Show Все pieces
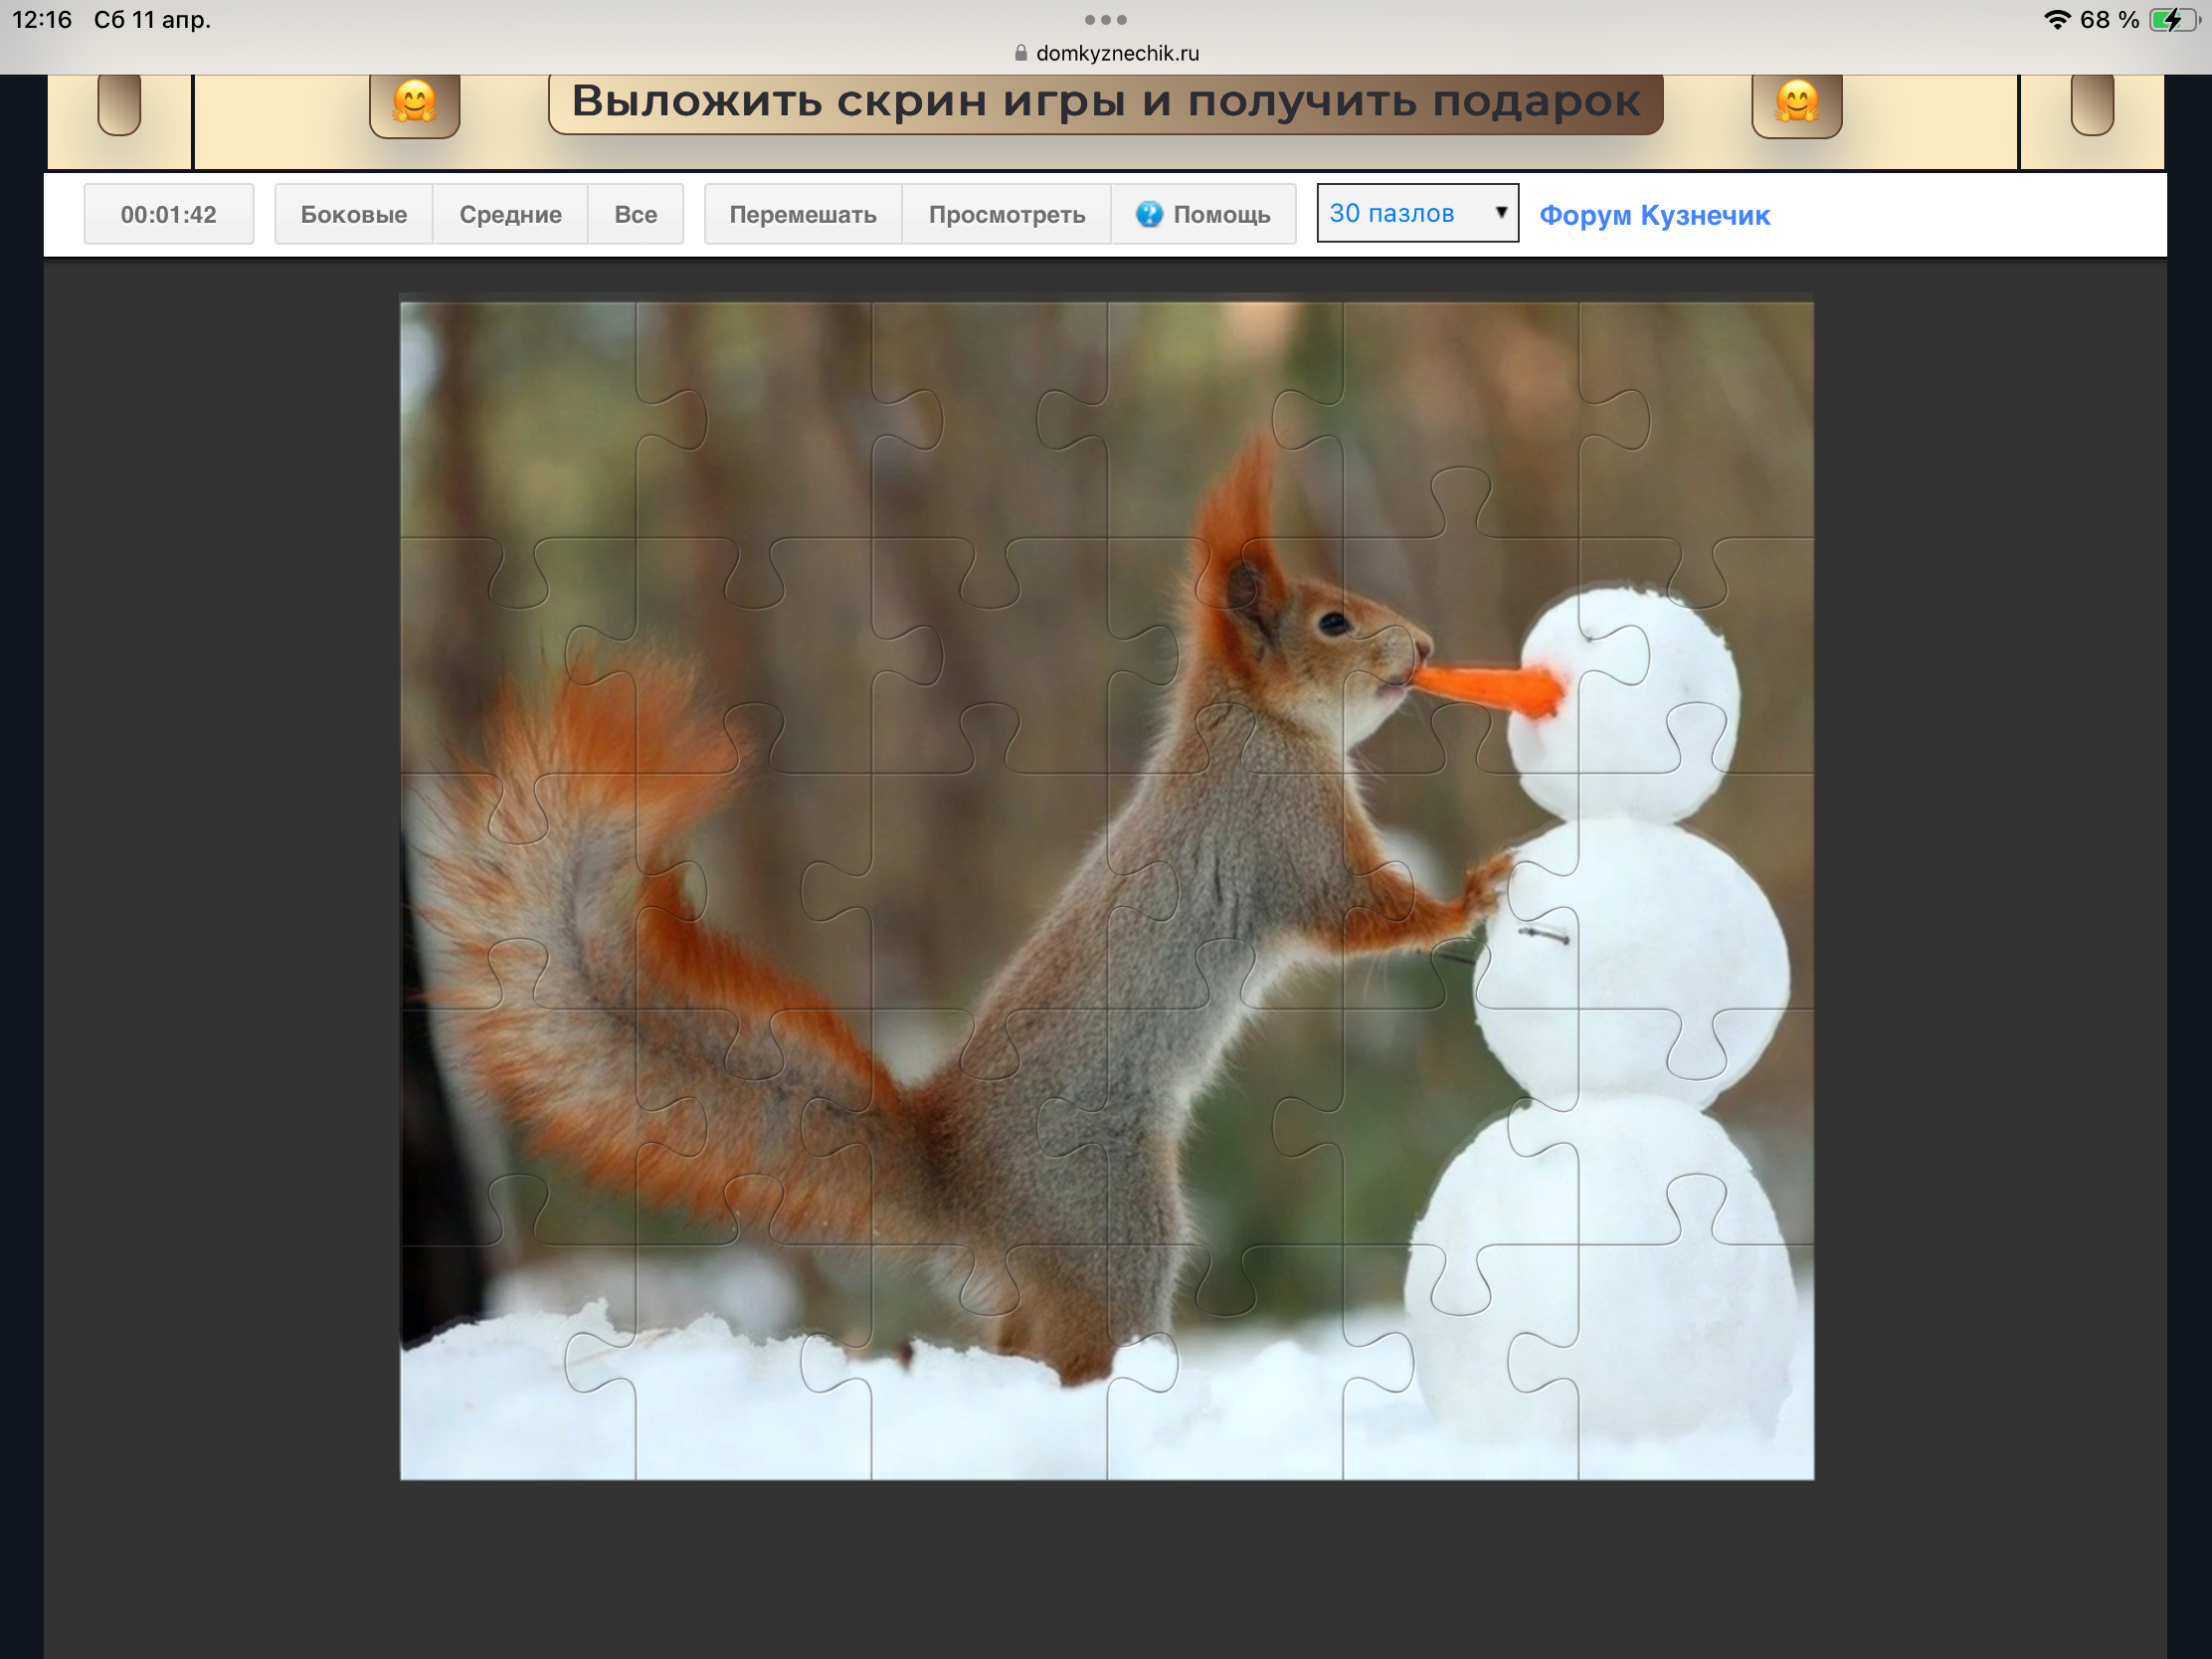The image size is (2212, 1659). coord(635,214)
